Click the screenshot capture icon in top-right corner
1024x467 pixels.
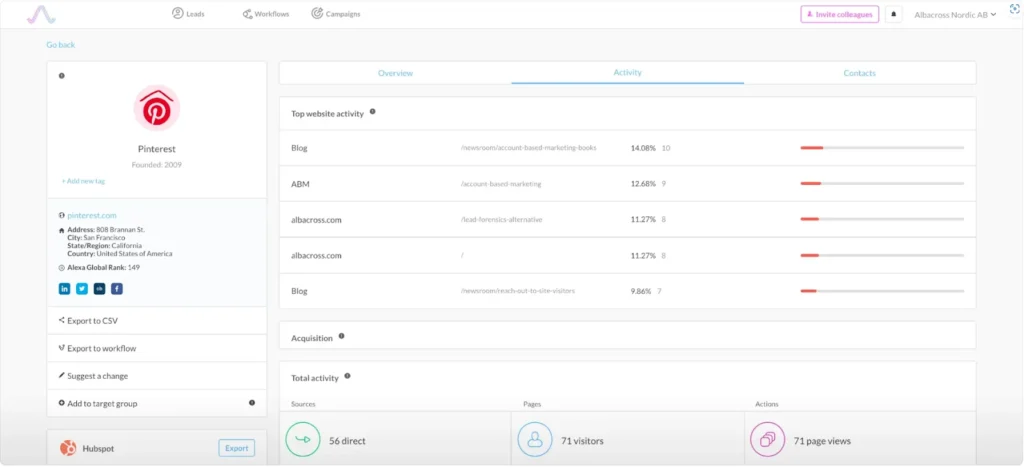point(1014,9)
